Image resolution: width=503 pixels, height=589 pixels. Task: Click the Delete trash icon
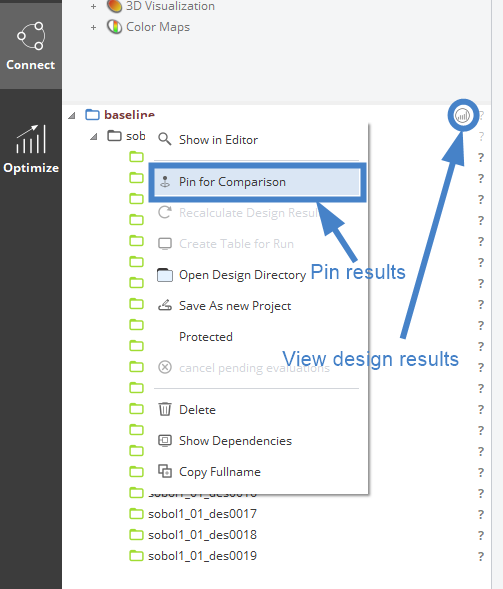(x=165, y=409)
